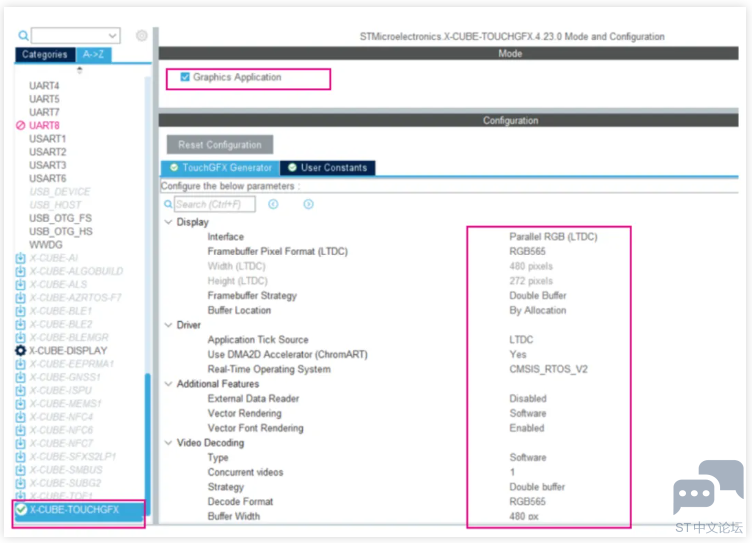This screenshot has height=543, width=752.
Task: Click the X-CUBE-NFC7 download icon
Action: point(21,443)
